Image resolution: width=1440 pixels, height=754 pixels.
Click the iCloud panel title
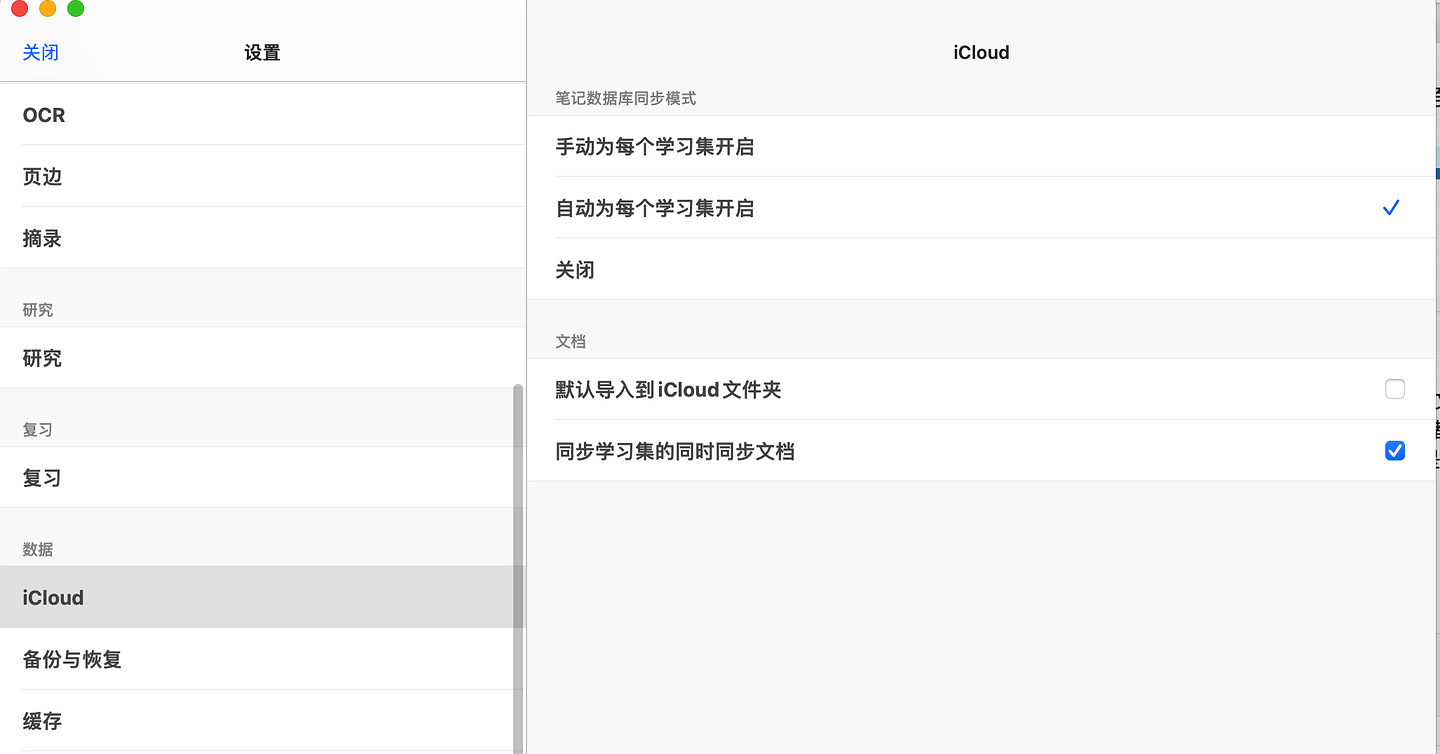981,53
